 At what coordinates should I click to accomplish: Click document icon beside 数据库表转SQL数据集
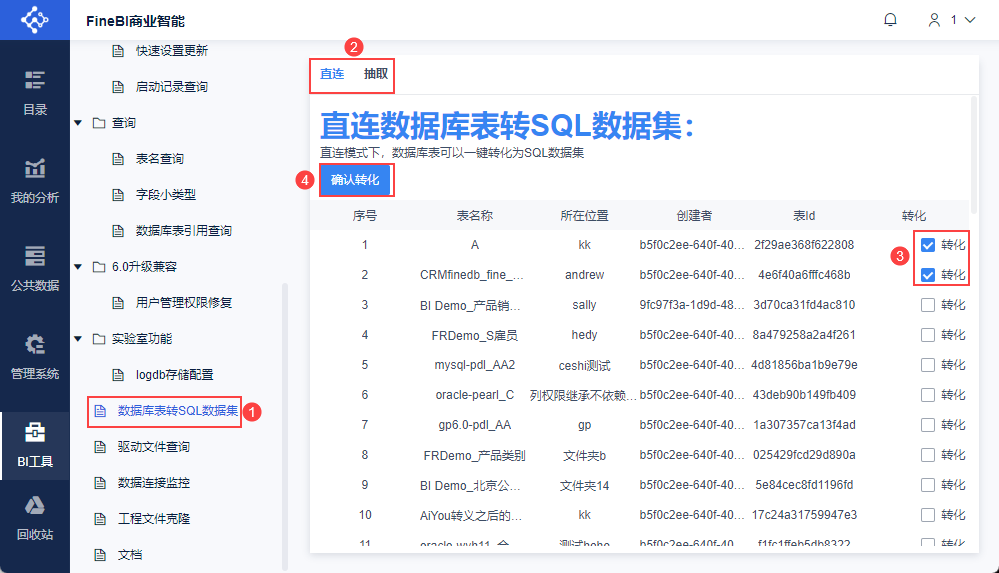click(x=100, y=411)
